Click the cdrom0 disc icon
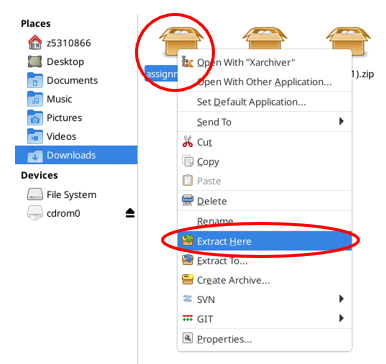This screenshot has width=386, height=364. 35,213
